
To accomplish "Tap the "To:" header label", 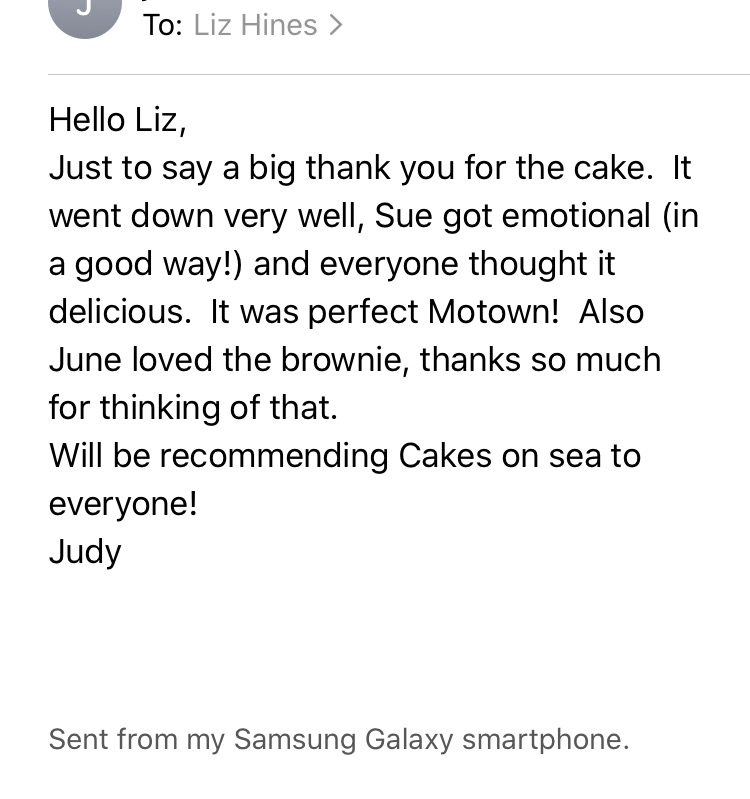I will point(163,25).
